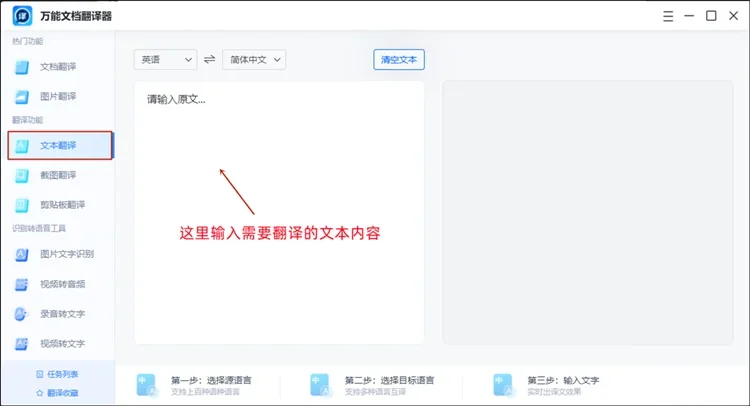
Task: Select 文档翻译 label in sidebar
Action: (58, 67)
